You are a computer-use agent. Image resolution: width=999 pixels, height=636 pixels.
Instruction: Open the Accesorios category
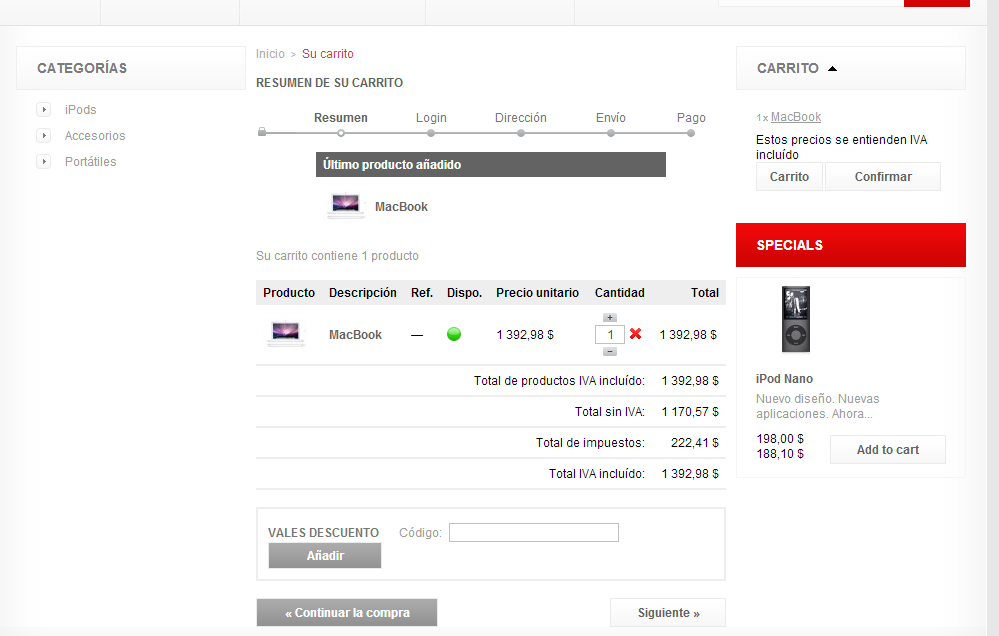95,136
